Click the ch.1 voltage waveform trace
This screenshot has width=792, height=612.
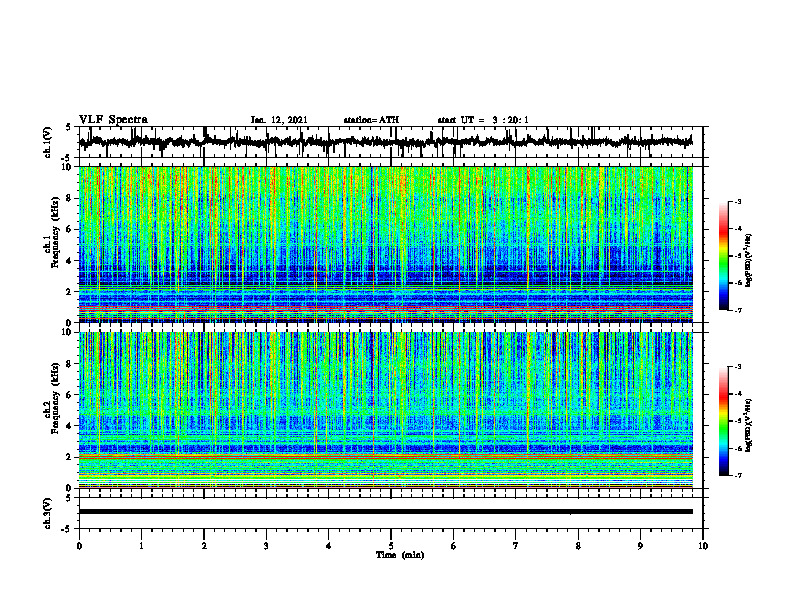click(x=385, y=141)
